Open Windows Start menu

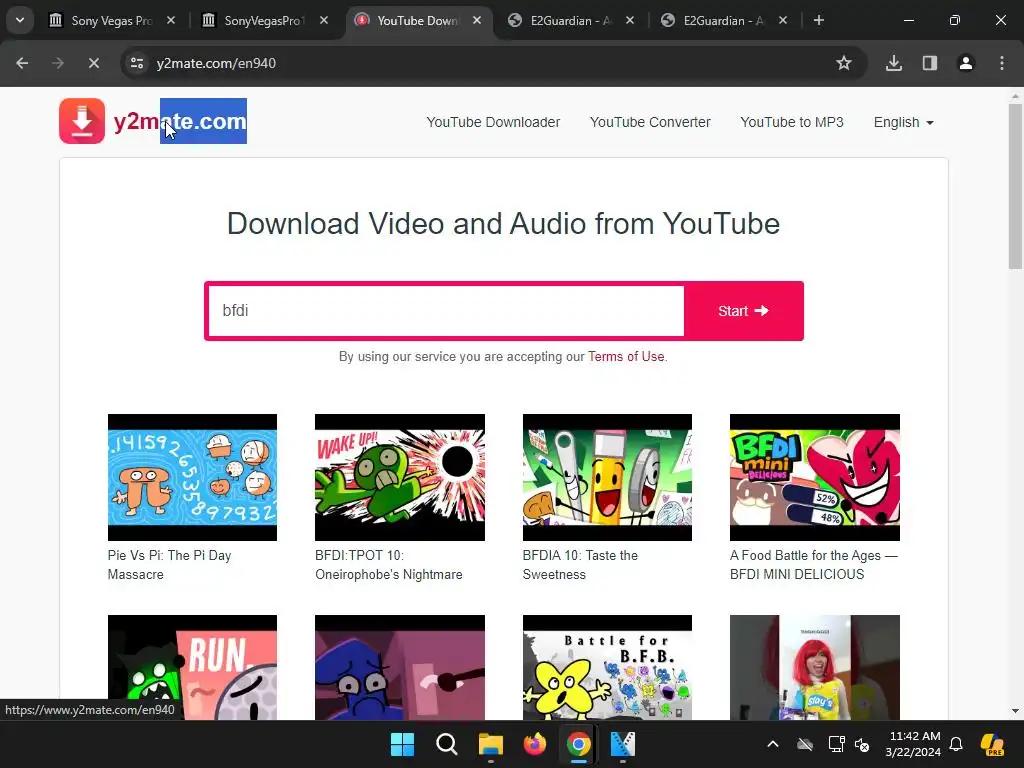click(x=402, y=744)
